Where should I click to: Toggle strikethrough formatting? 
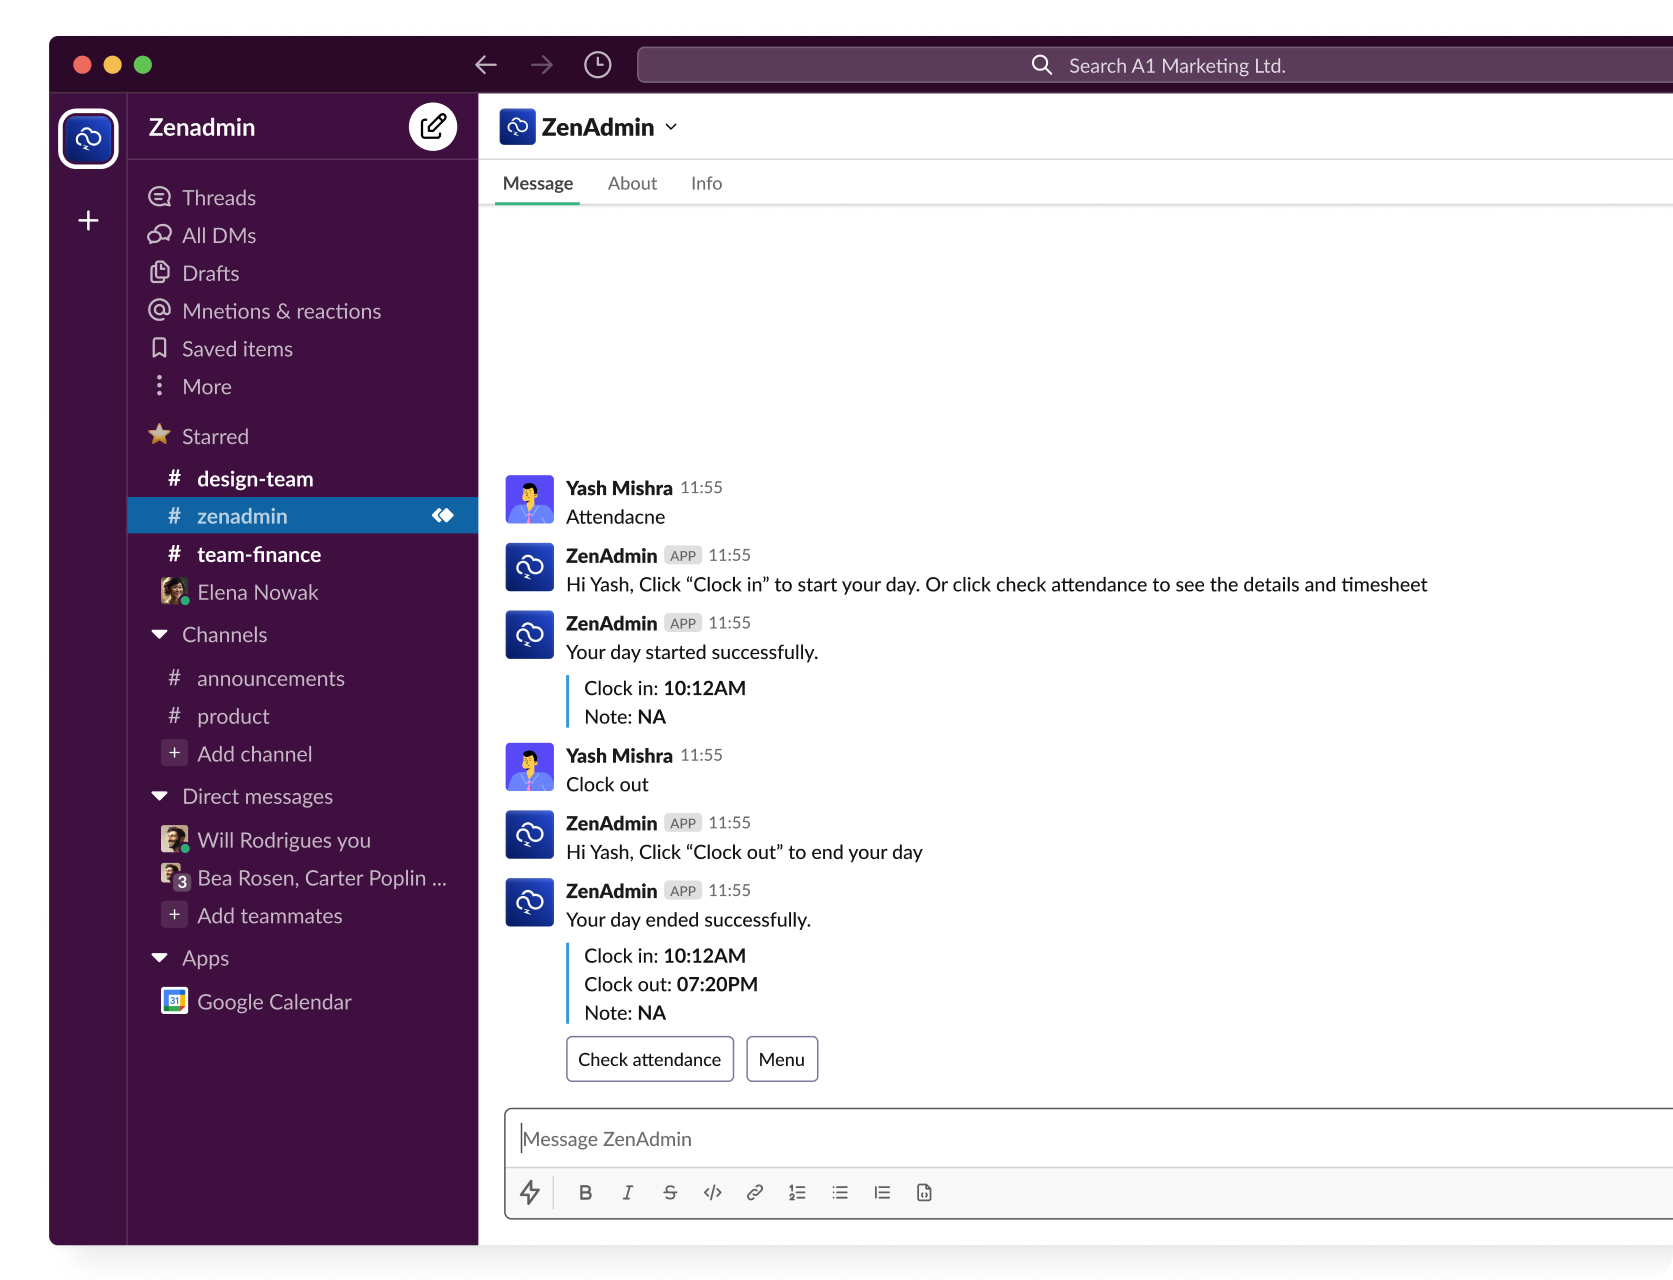click(670, 1192)
